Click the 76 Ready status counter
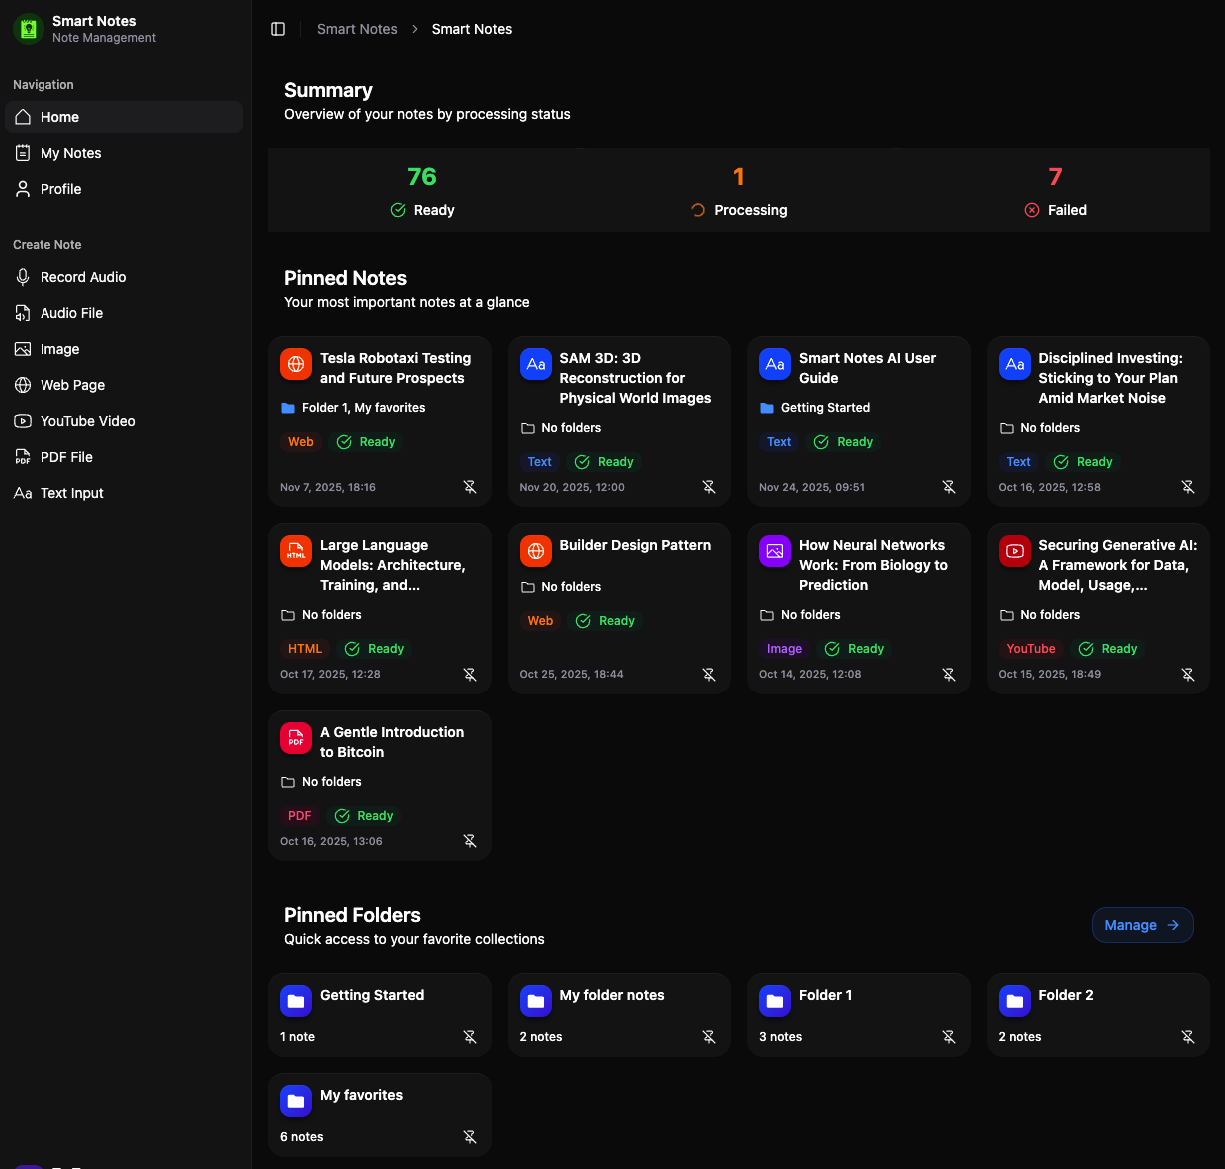The height and width of the screenshot is (1169, 1225). [x=422, y=190]
